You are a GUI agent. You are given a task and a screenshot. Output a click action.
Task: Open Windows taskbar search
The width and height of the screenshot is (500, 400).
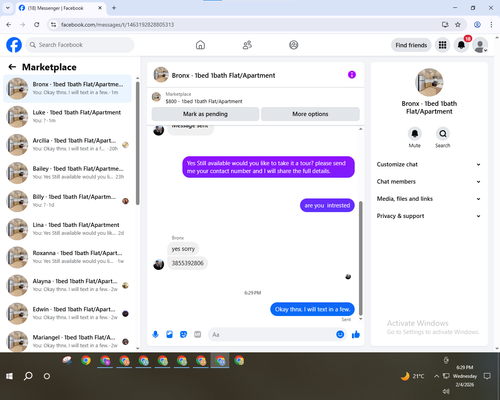(x=28, y=376)
